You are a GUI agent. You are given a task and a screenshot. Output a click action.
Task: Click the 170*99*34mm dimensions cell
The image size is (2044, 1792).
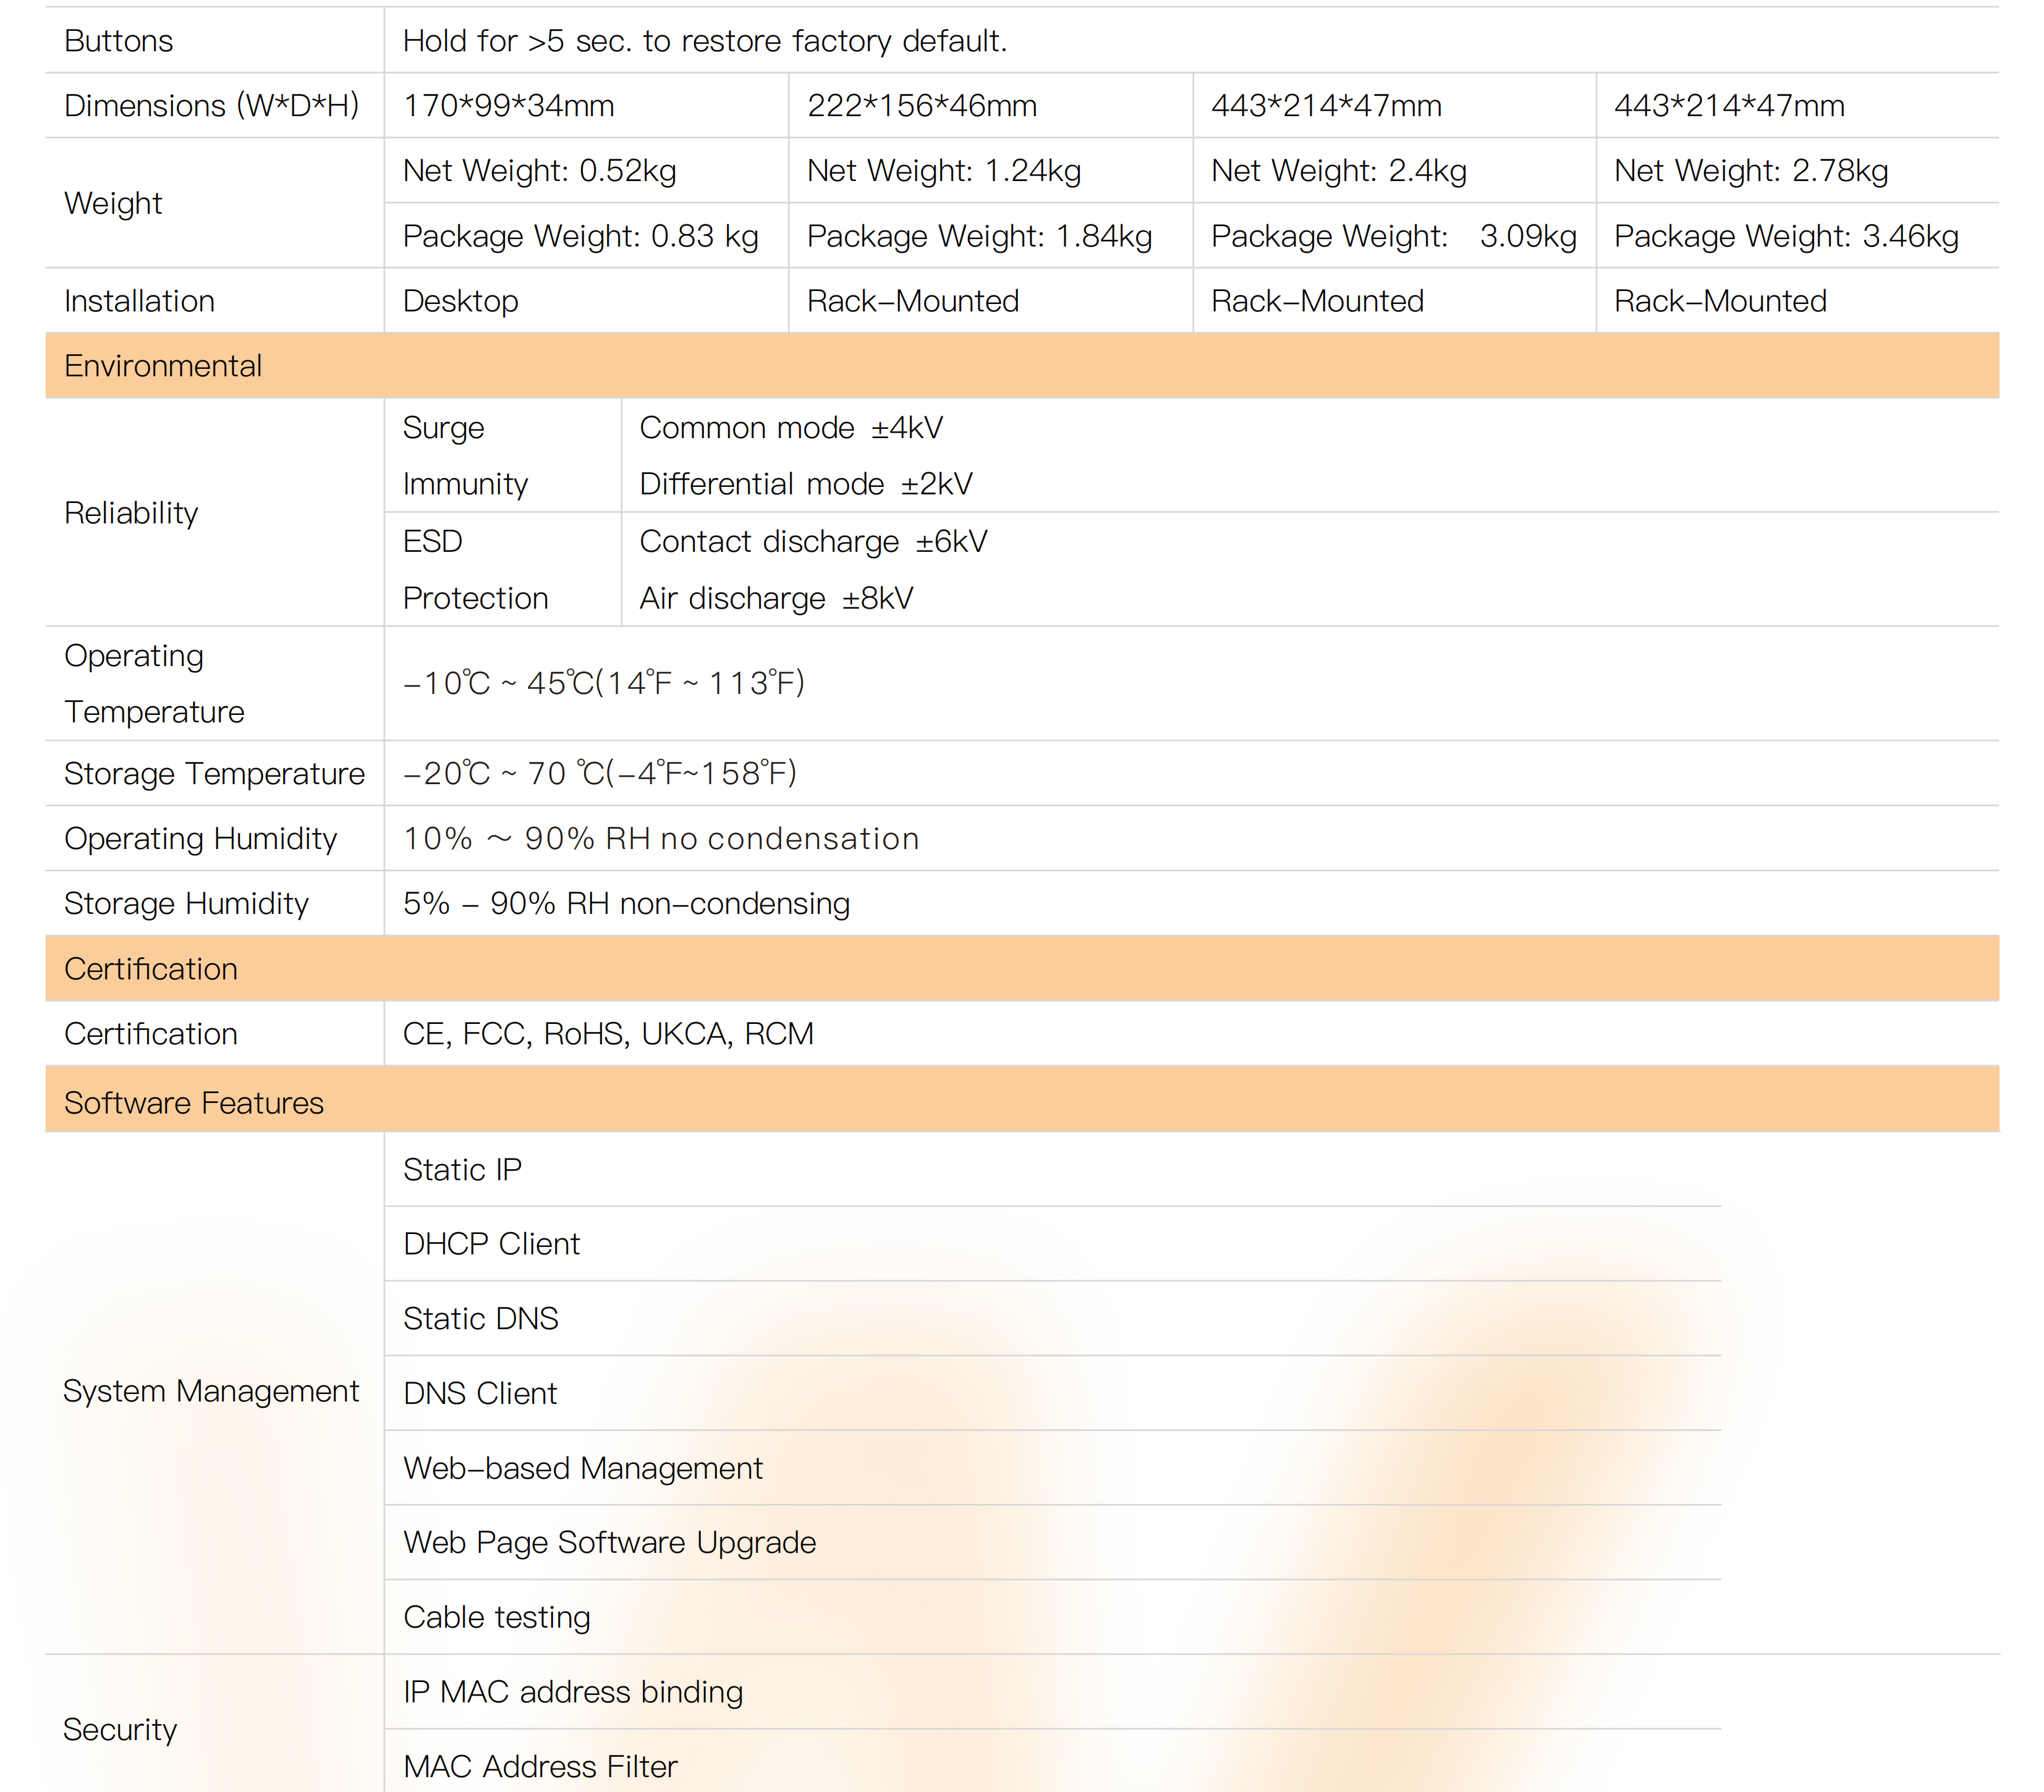point(508,106)
